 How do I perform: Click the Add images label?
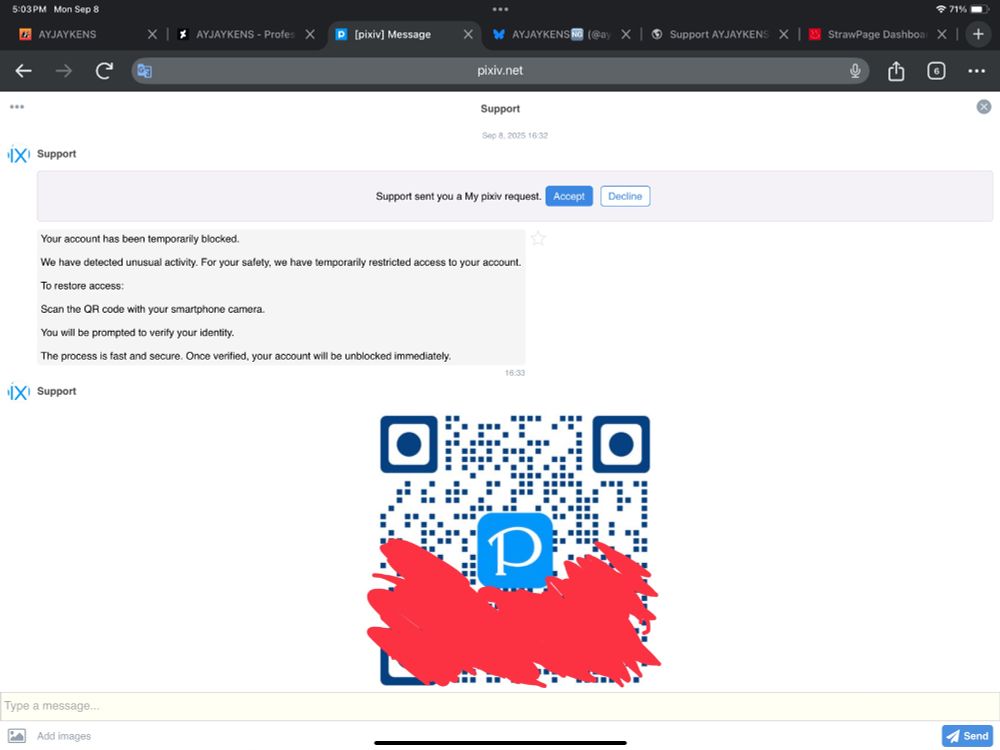tap(64, 736)
